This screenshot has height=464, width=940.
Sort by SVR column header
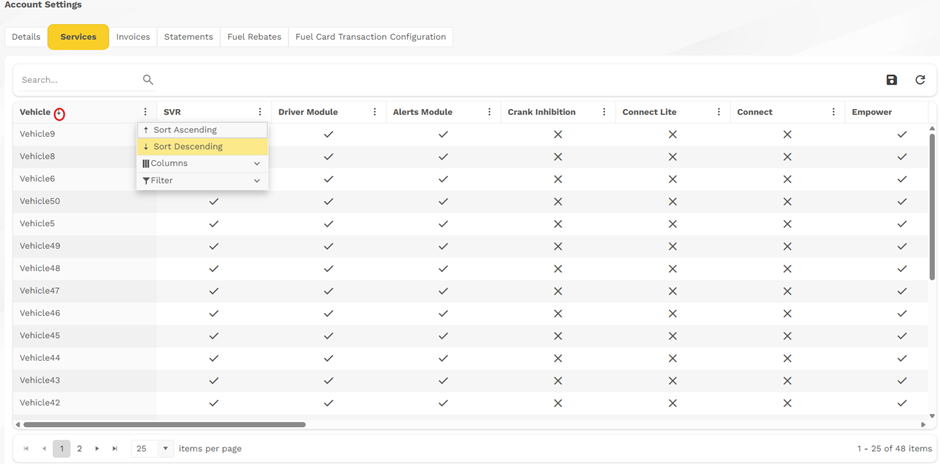[x=172, y=112]
